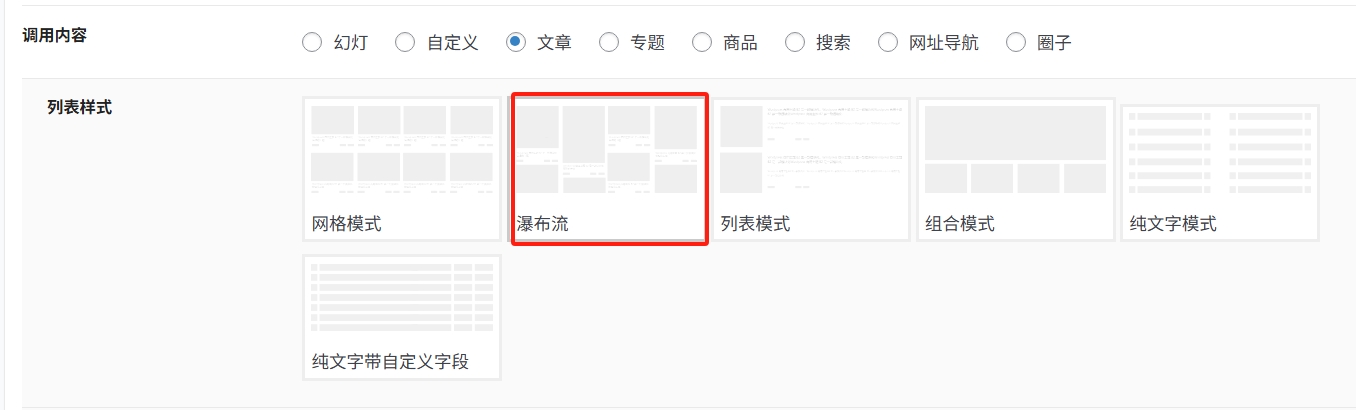The height and width of the screenshot is (410, 1356).
Task: Select the 幻灯 radio button
Action: coord(312,42)
